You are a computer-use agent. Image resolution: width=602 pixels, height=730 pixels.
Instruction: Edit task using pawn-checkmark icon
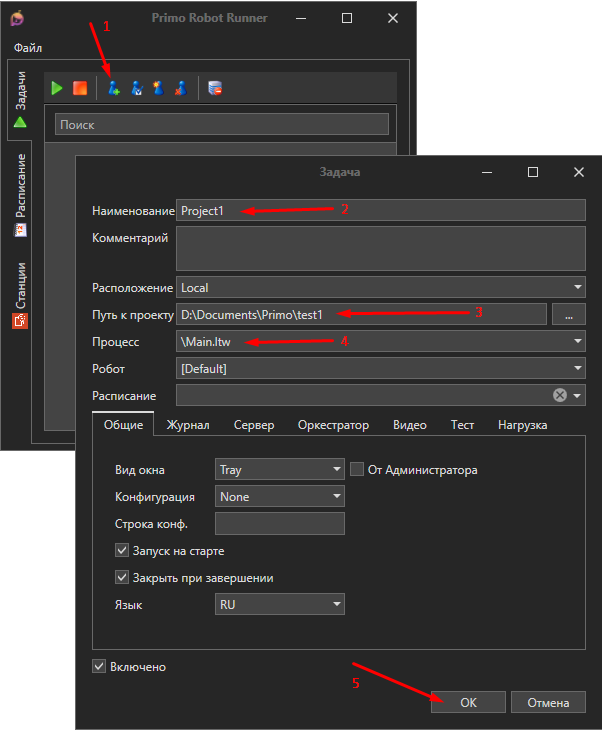[137, 88]
